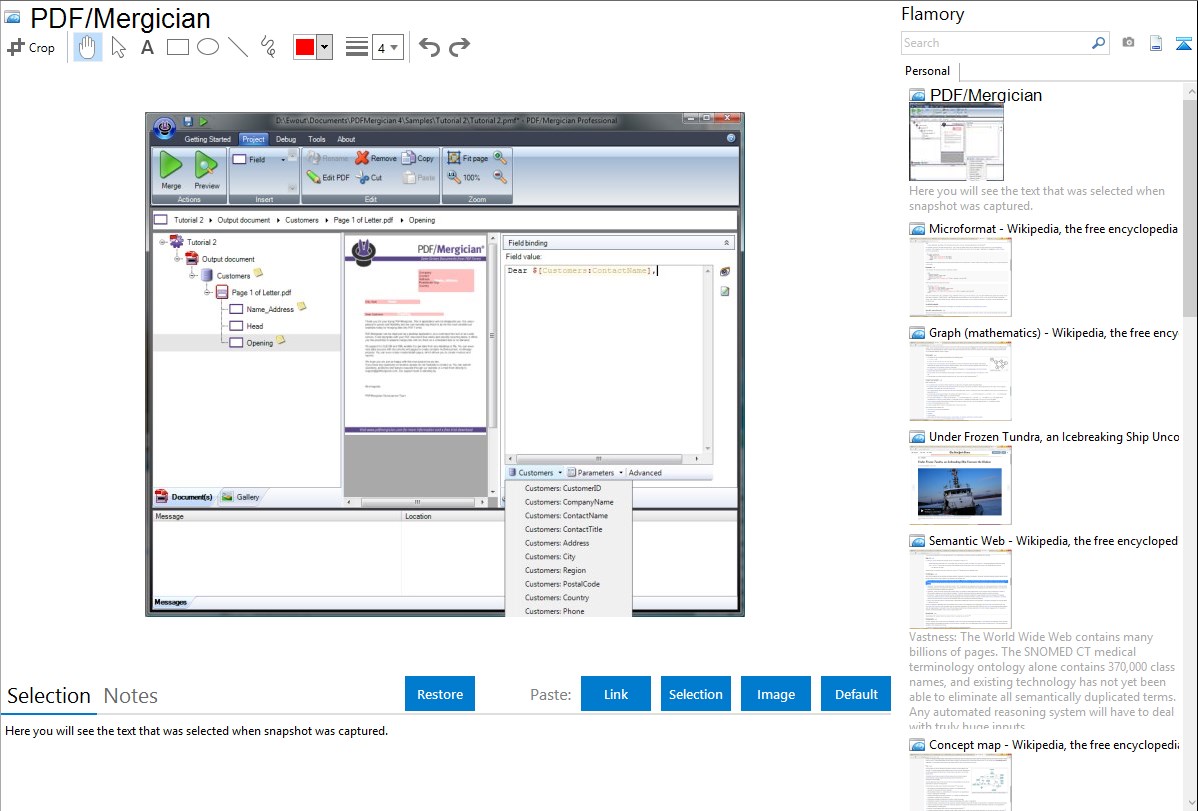Select the straight line tool
The image size is (1198, 811).
[238, 47]
